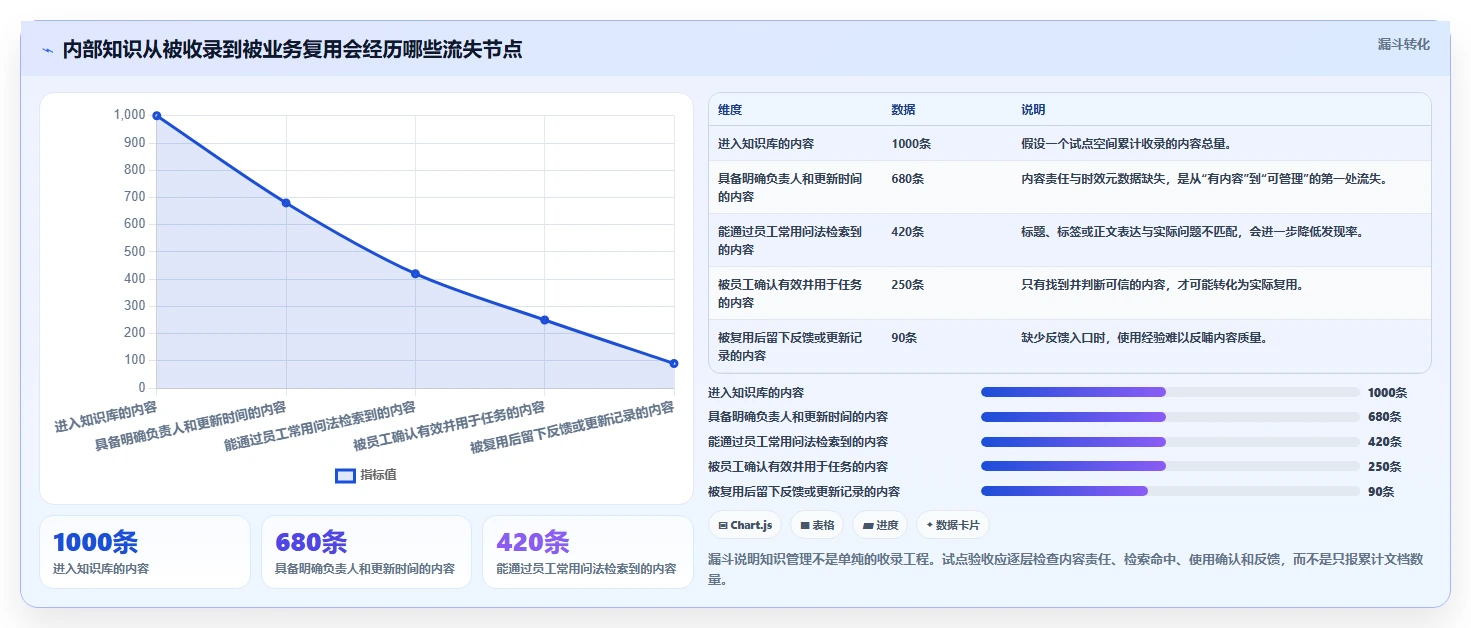The height and width of the screenshot is (628, 1471).
Task: Select the 进度 chip
Action: pos(880,525)
